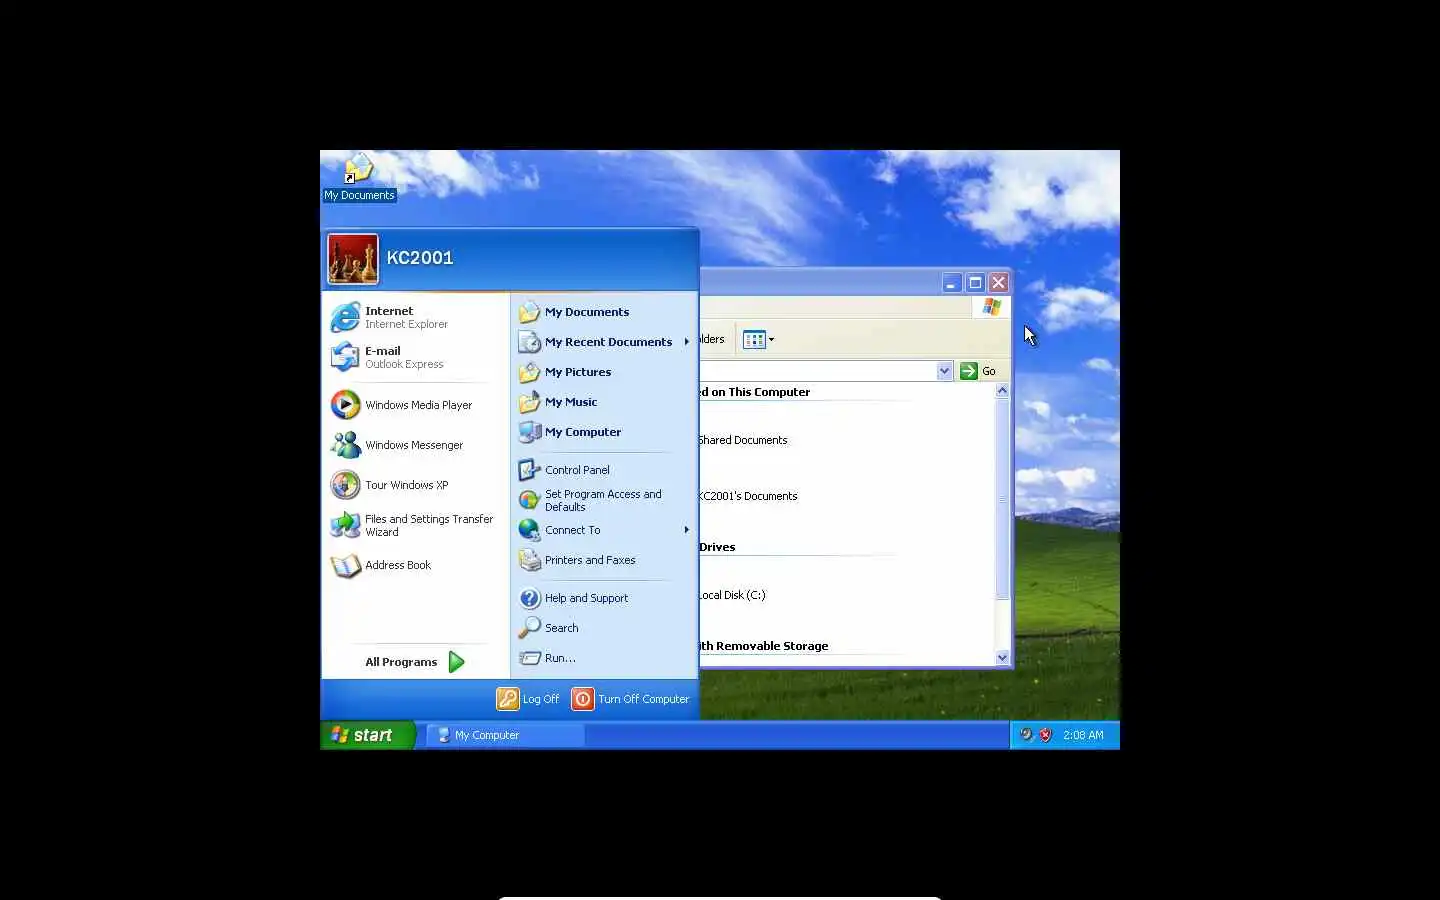
Task: Select the My Documents desktop shortcut
Action: tap(359, 177)
